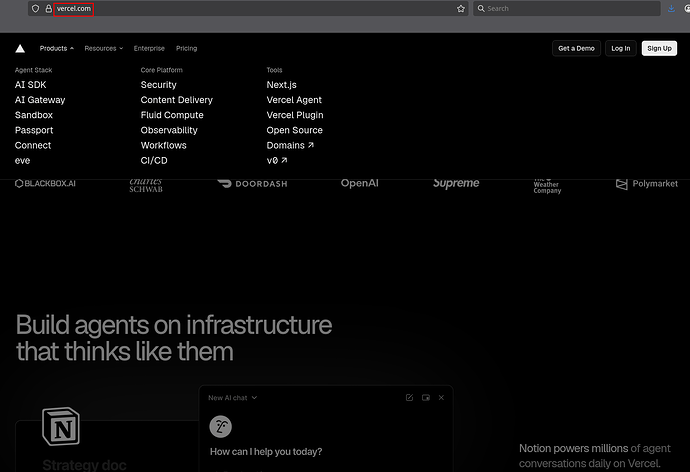
Task: Click the Charles Schwab logo
Action: (146, 186)
